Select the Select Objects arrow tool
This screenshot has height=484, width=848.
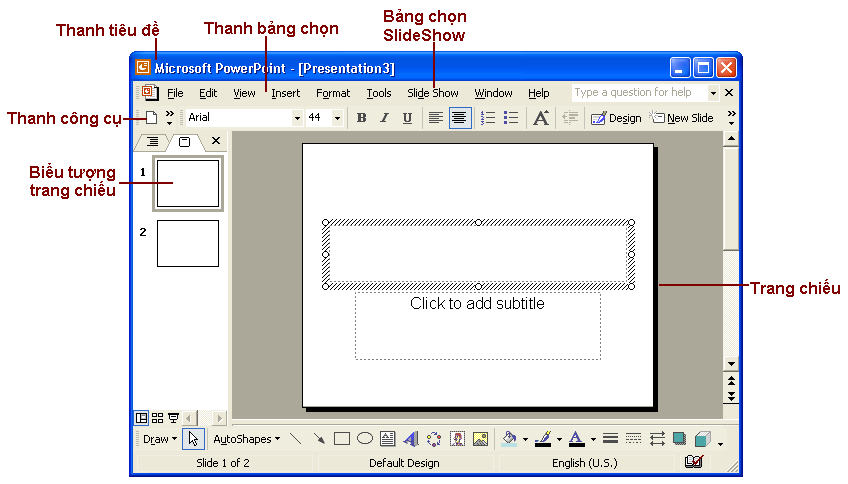coord(193,439)
